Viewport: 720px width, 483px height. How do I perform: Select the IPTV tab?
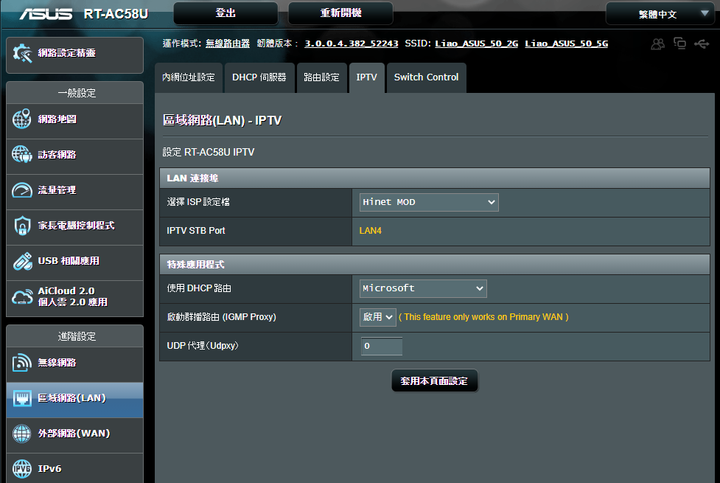coord(367,78)
